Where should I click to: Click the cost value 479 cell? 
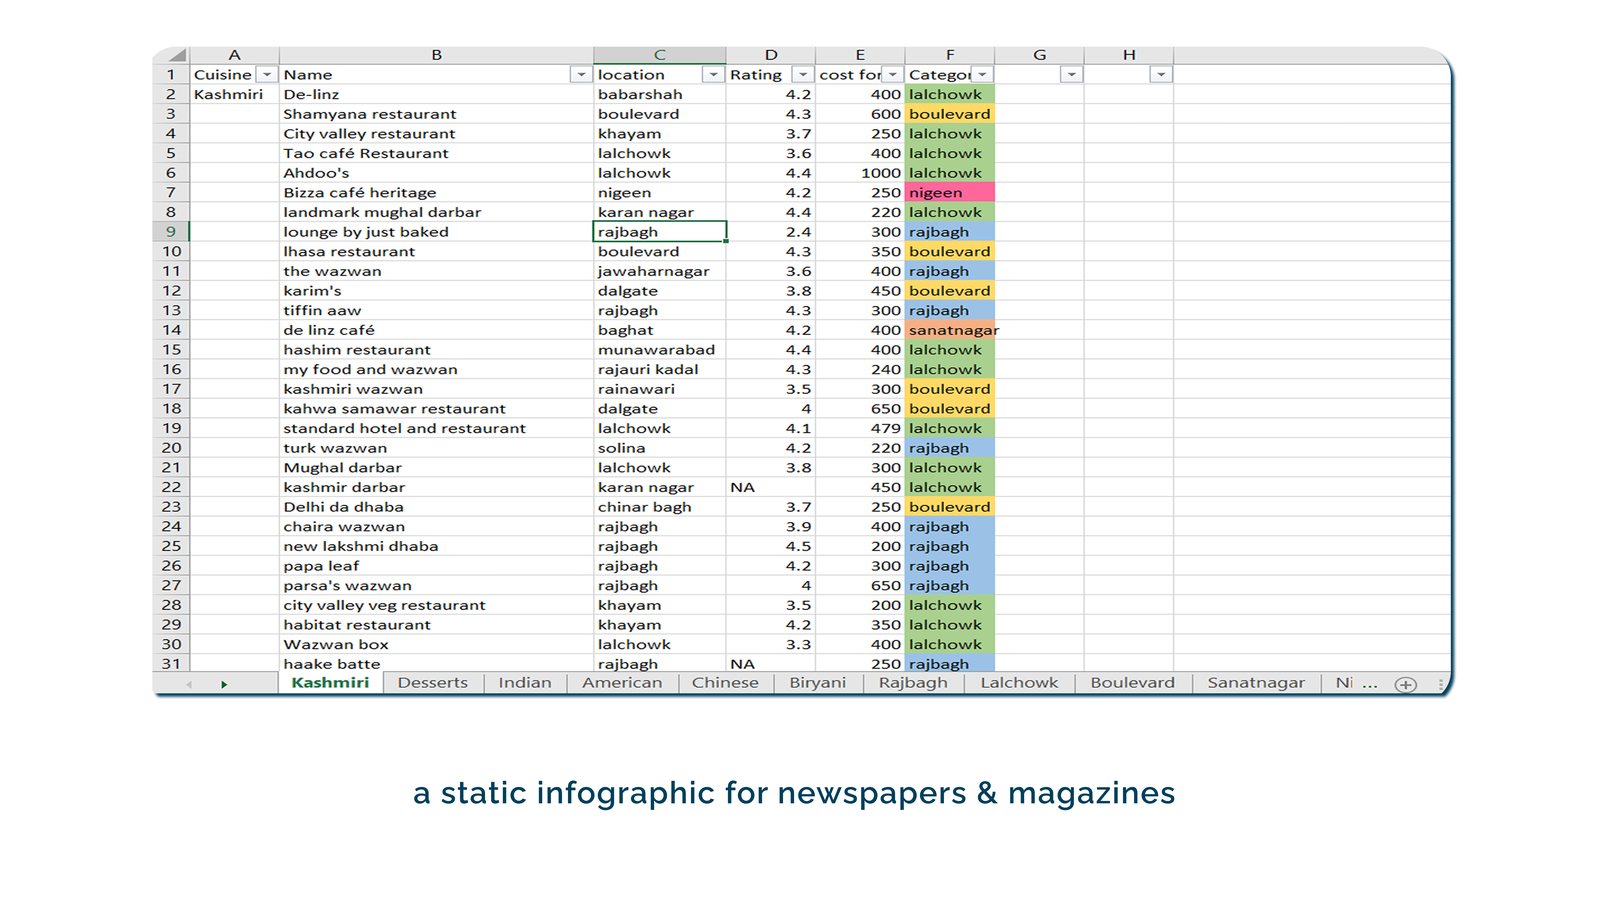[x=860, y=428]
